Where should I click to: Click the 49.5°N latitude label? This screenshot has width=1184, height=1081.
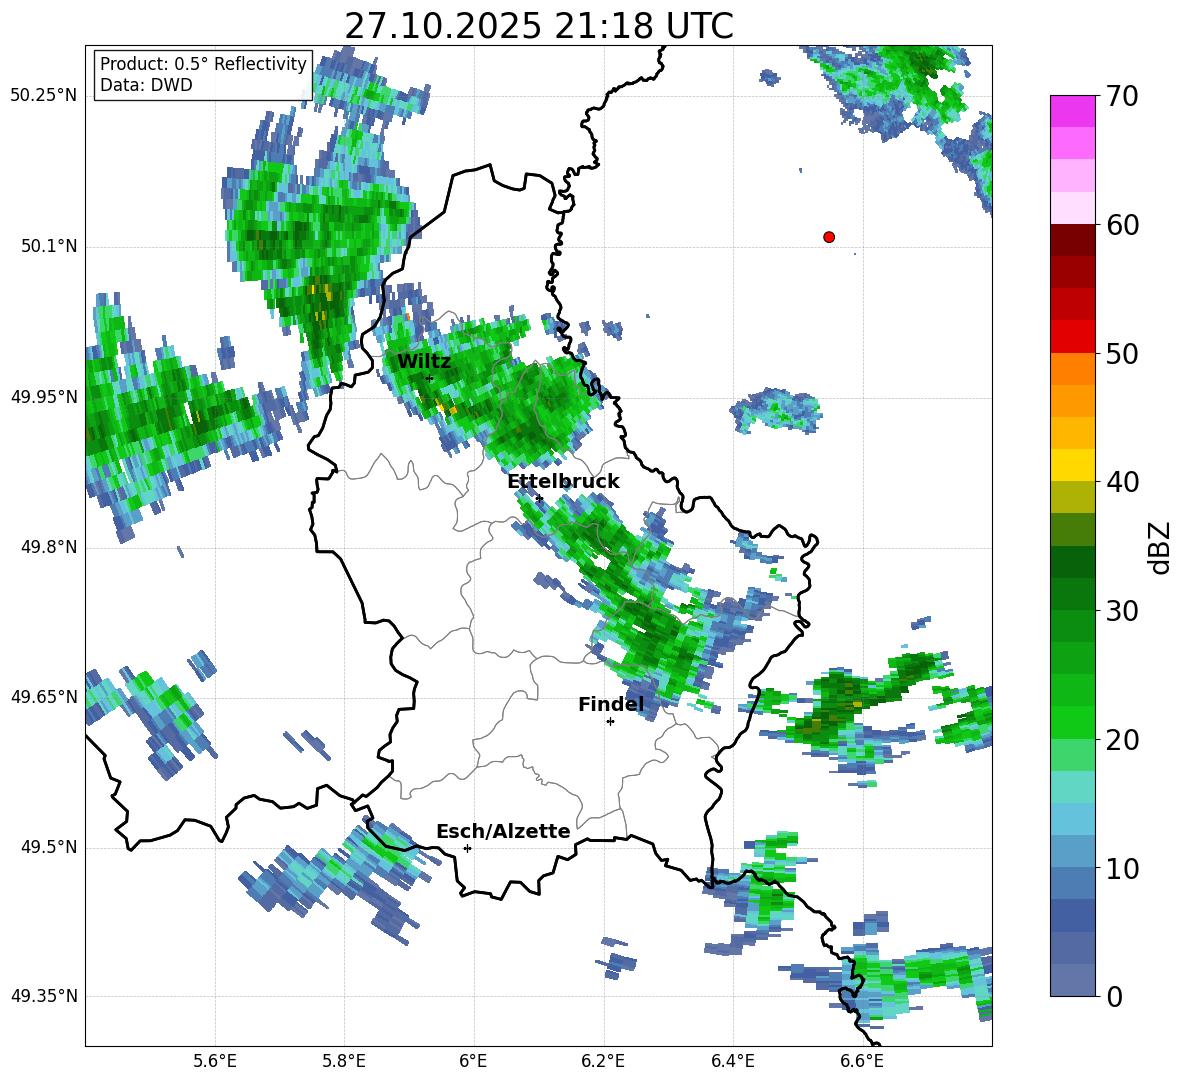[50, 848]
